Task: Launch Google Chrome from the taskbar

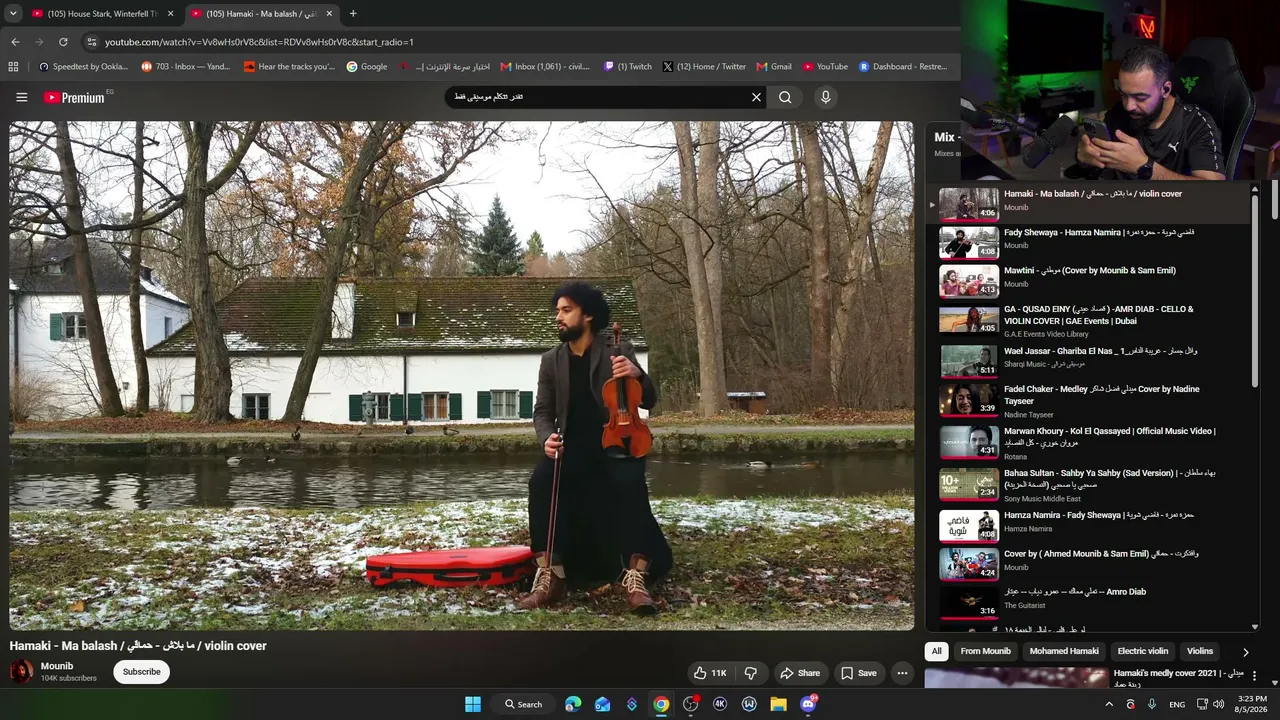Action: coord(661,704)
